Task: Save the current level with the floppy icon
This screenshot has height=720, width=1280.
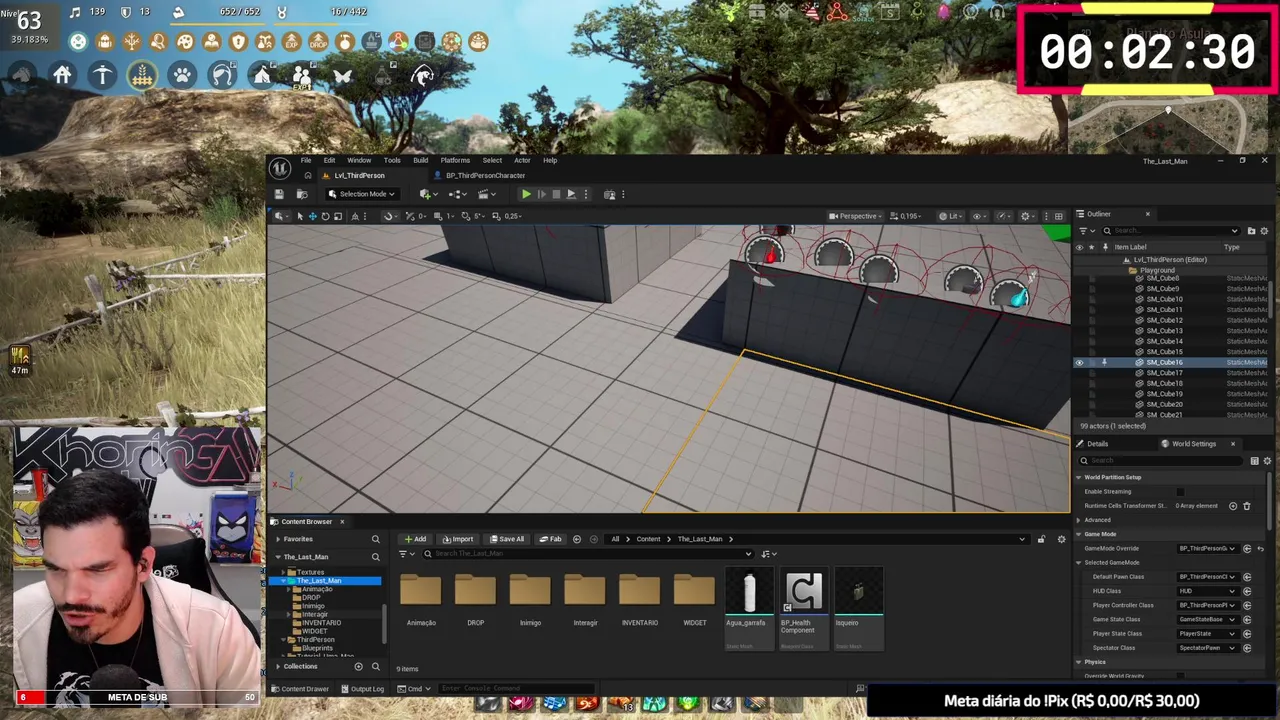Action: coord(279,194)
